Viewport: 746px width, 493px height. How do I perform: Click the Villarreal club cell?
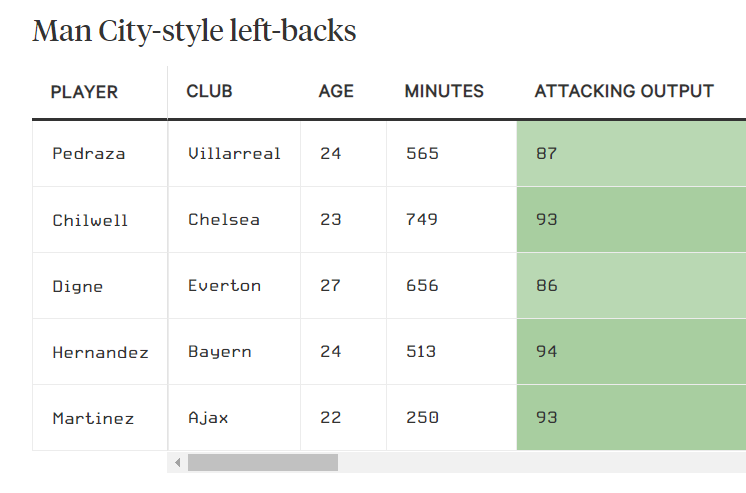pos(234,154)
